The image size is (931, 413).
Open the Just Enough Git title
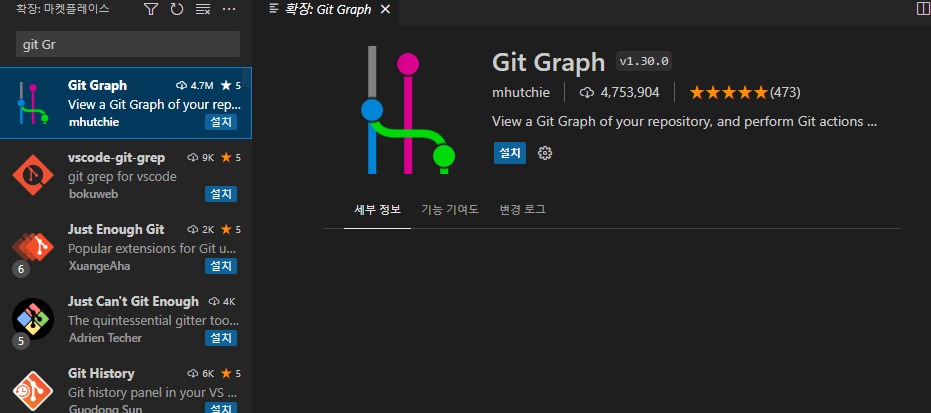tap(116, 229)
